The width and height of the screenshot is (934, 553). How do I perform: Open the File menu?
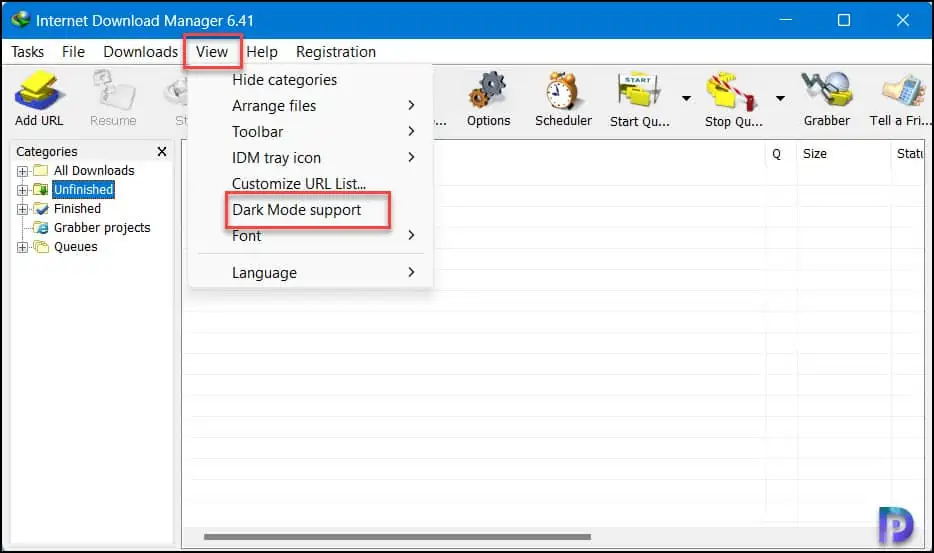[73, 52]
